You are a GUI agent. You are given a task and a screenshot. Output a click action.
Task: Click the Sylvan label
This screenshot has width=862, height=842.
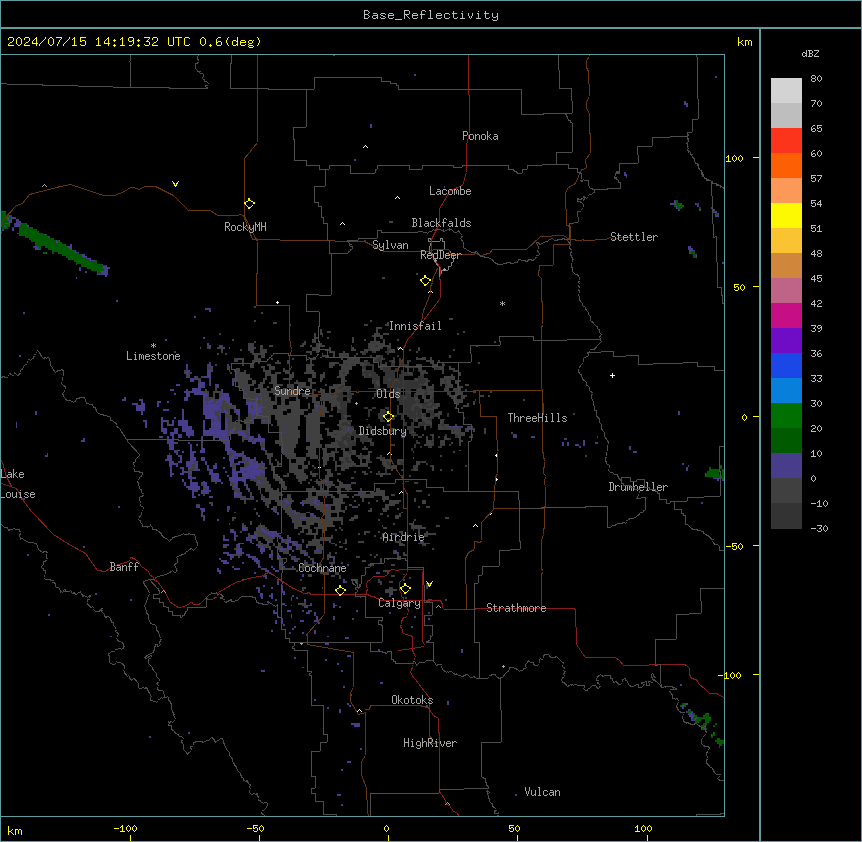click(390, 245)
